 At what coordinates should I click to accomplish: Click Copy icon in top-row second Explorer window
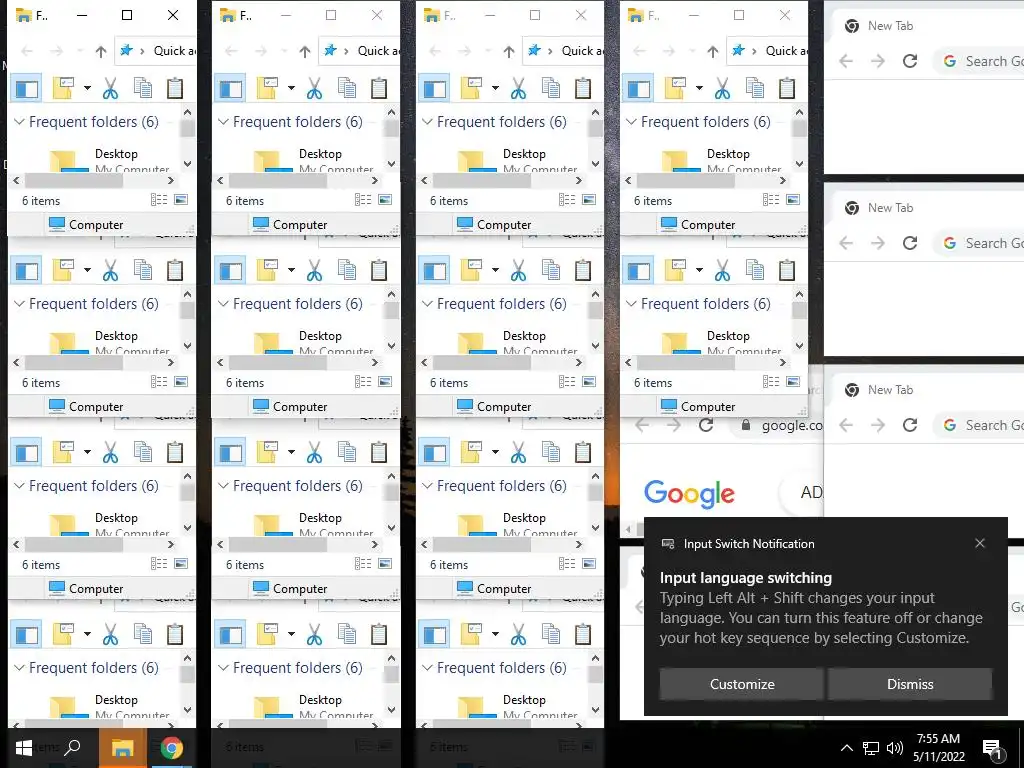pyautogui.click(x=347, y=88)
